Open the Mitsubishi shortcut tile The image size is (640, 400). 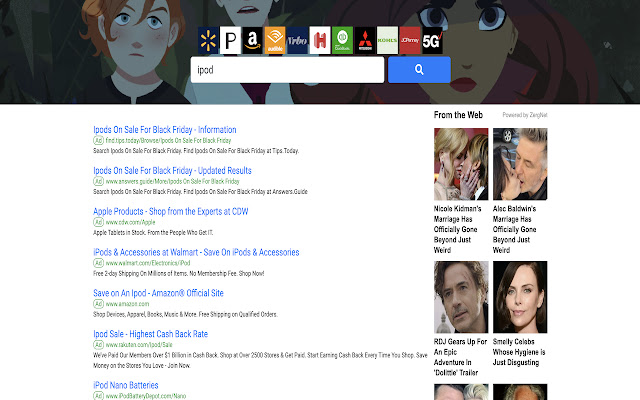tap(365, 40)
